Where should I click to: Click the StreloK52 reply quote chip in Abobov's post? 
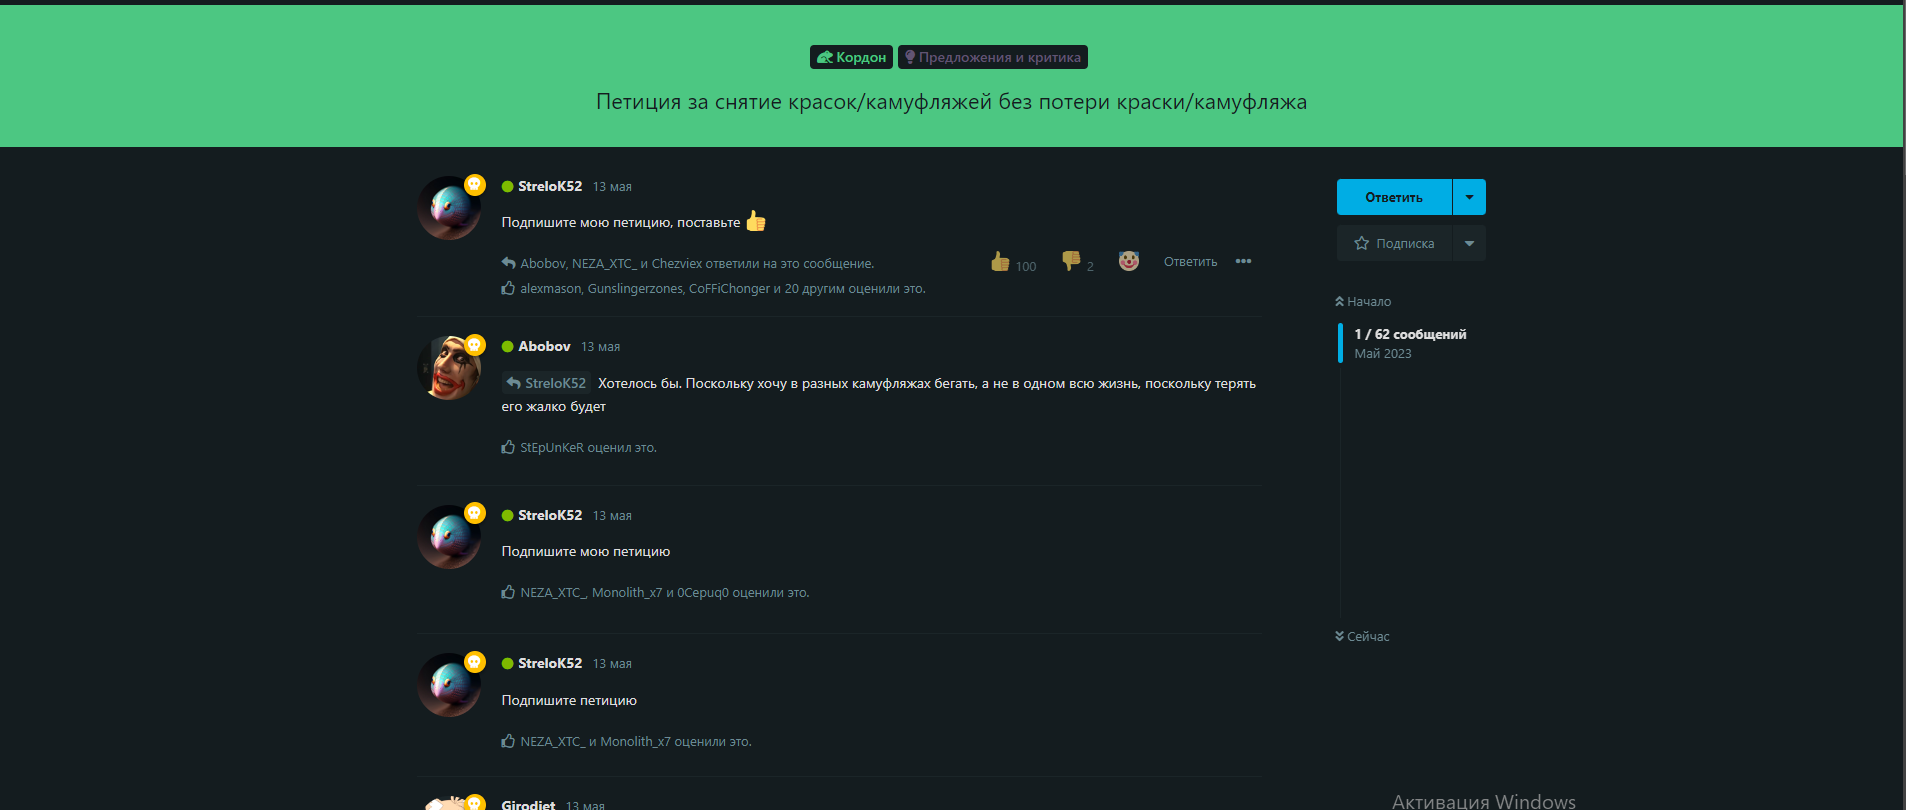click(546, 383)
